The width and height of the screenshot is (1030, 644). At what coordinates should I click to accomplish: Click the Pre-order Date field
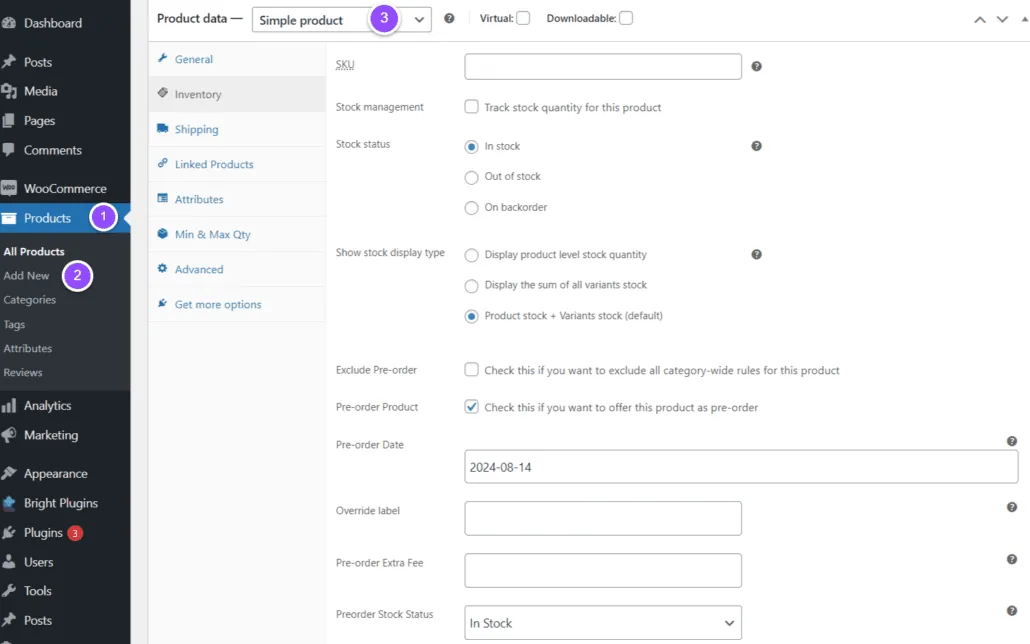[x=741, y=467]
